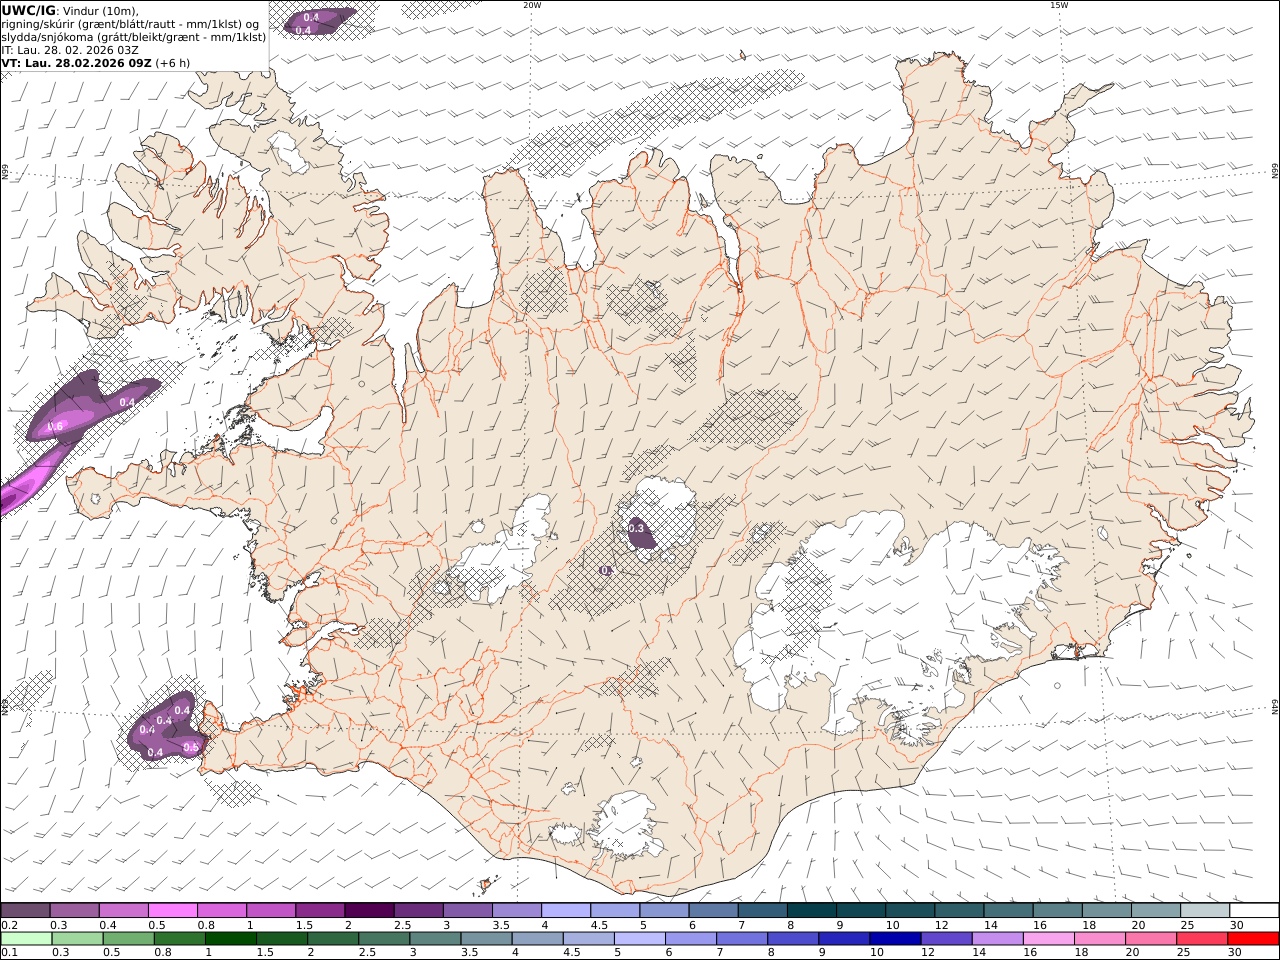The image size is (1280, 960).
Task: Click the '20W' longitude label at top
Action: click(532, 5)
